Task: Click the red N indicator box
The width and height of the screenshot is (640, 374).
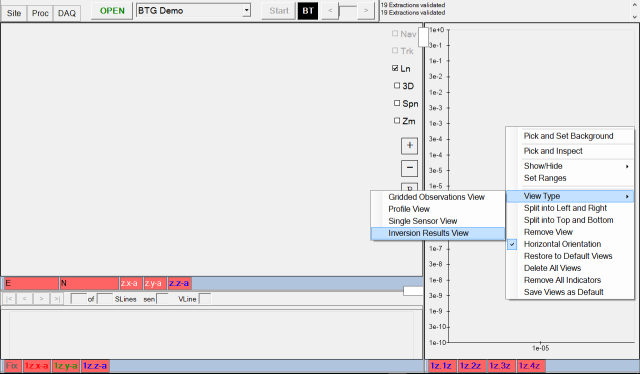Action: 89,283
